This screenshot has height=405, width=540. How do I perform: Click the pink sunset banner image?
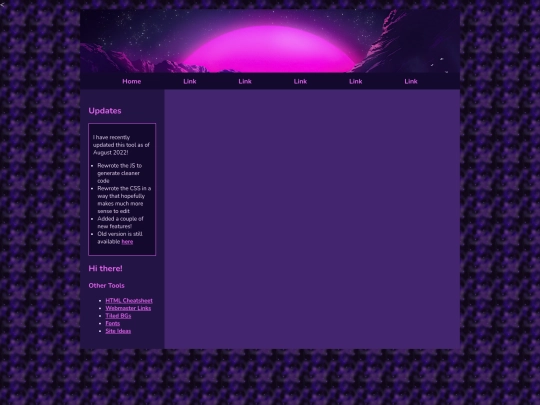[270, 41]
